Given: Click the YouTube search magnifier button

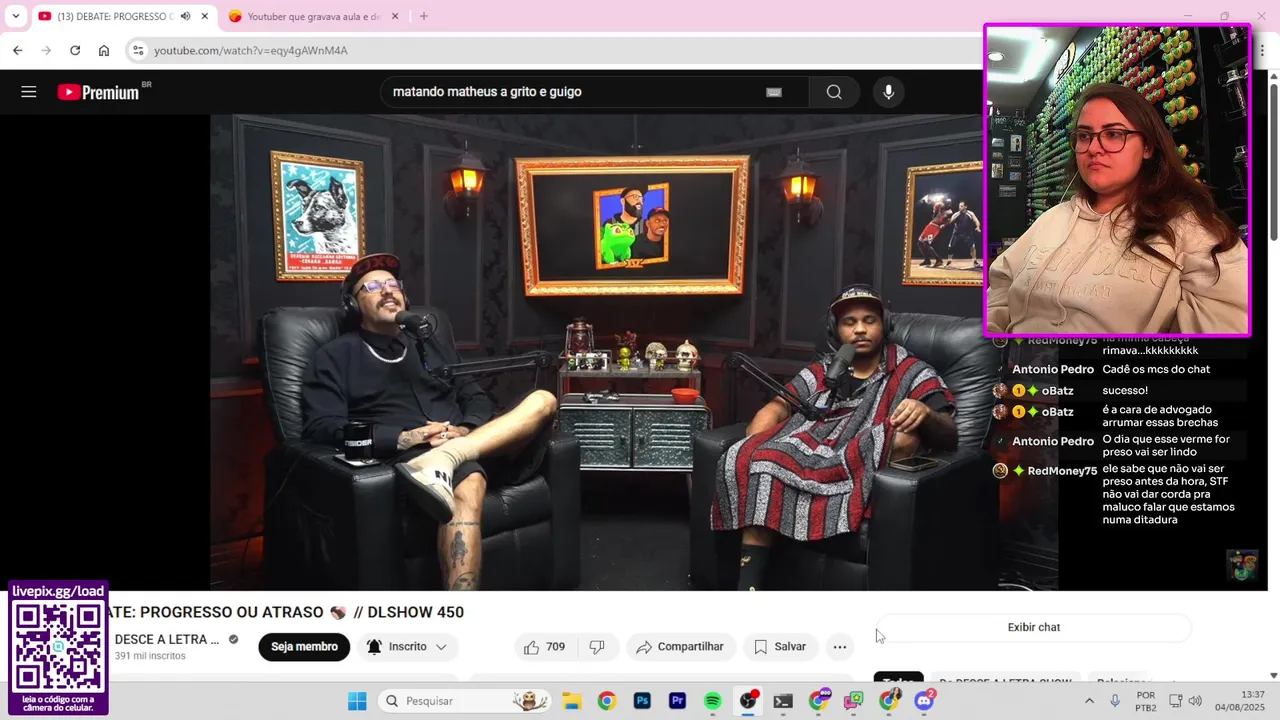Looking at the screenshot, I should [834, 92].
